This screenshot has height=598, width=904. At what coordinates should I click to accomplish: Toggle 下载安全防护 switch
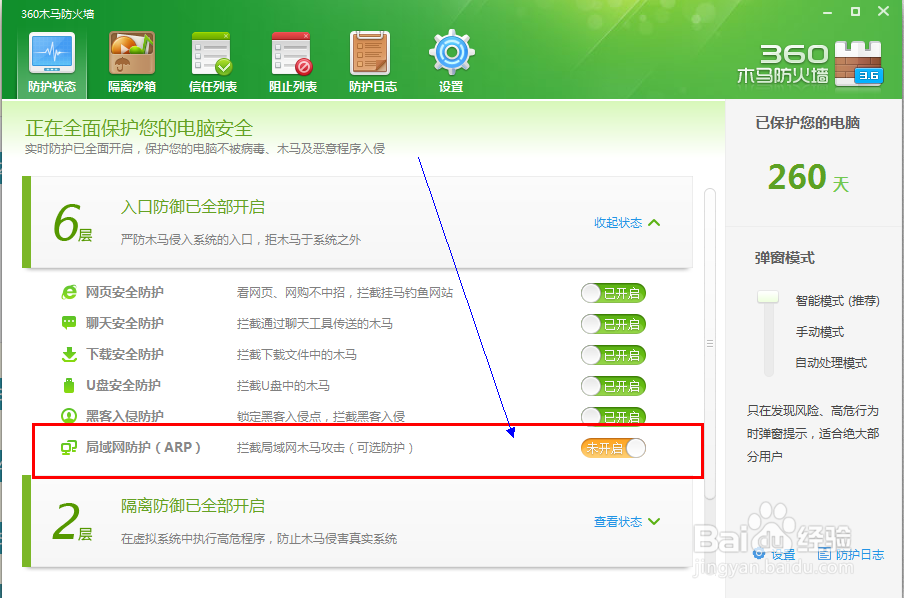pos(613,355)
